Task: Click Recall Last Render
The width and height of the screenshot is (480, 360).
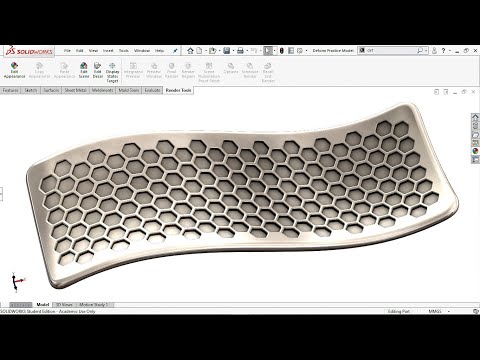Action: click(x=268, y=72)
